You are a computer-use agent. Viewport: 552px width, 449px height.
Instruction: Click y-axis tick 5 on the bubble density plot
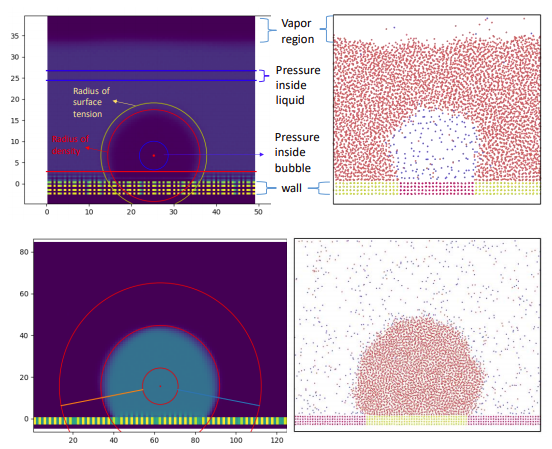click(17, 163)
